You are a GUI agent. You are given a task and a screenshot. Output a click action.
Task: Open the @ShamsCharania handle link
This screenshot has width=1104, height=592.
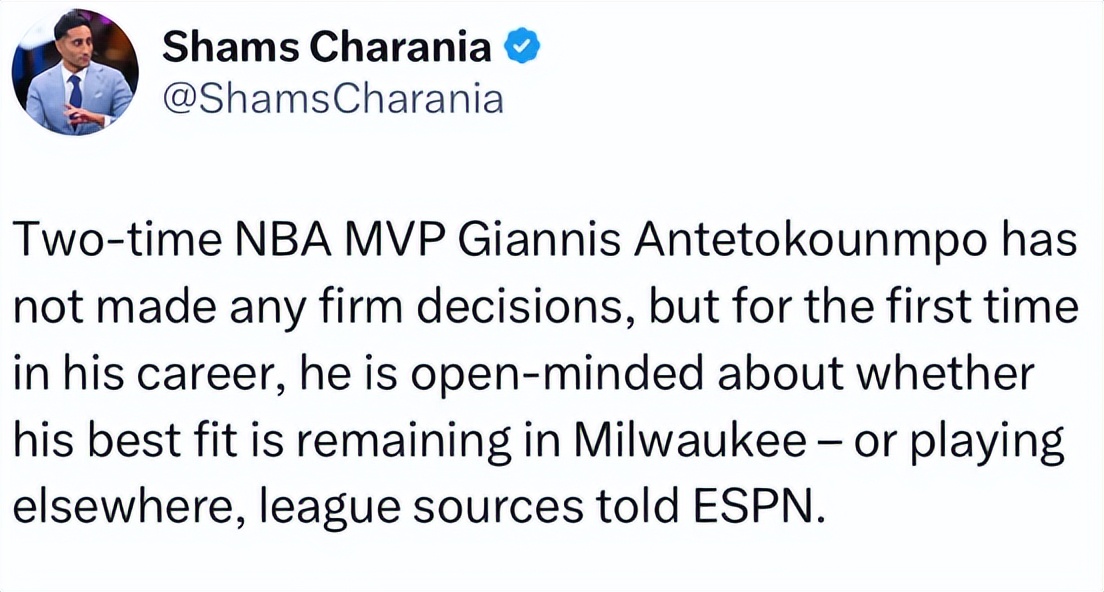[333, 99]
